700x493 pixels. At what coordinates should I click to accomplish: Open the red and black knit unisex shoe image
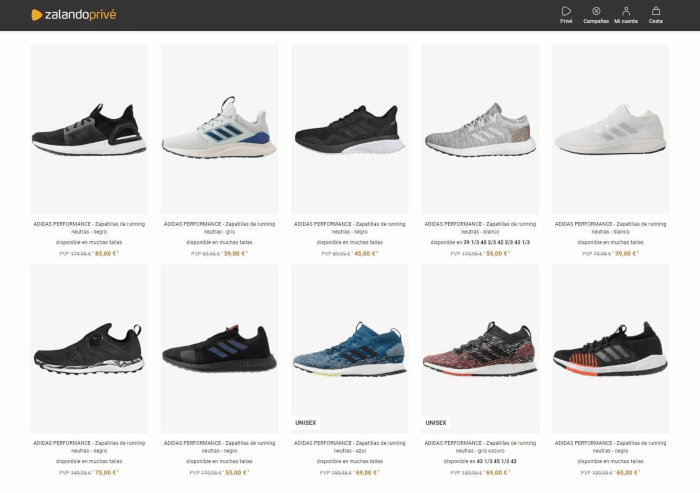tap(480, 349)
